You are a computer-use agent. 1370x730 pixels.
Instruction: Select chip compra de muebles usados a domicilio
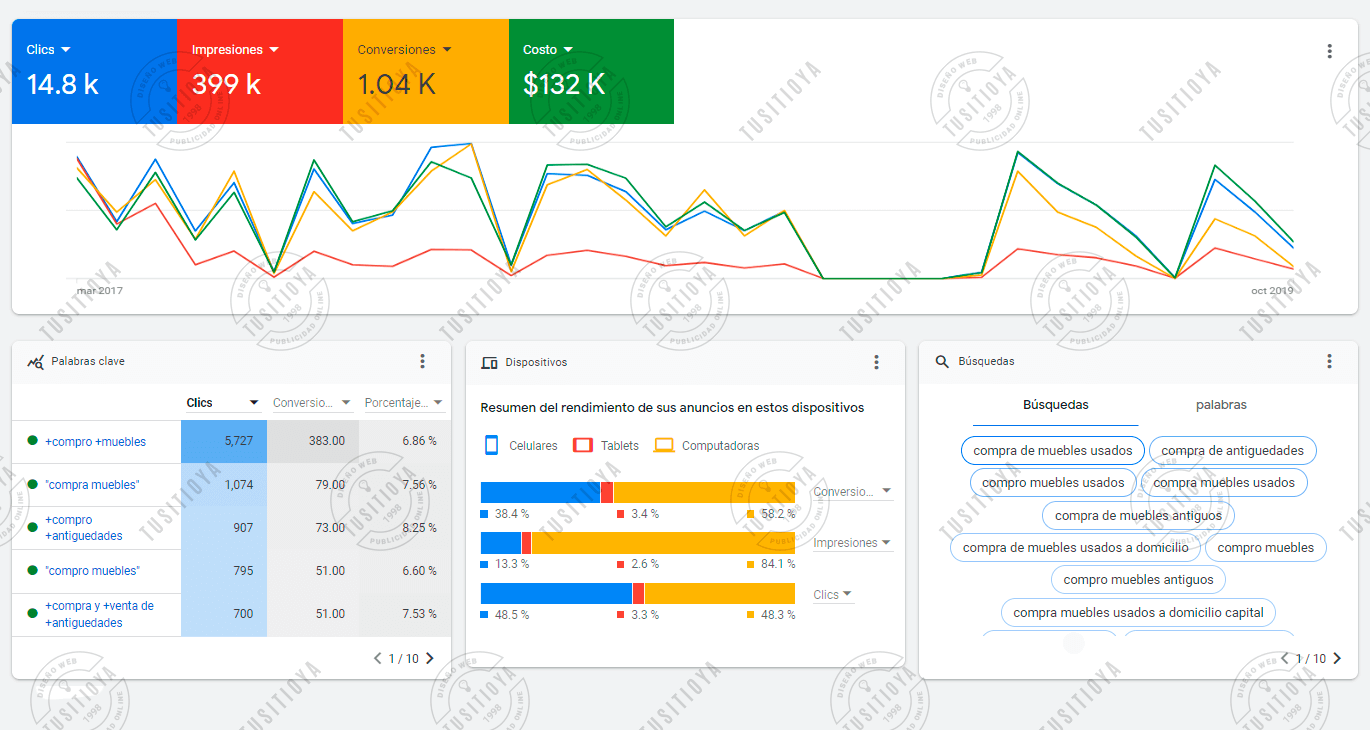click(1076, 547)
